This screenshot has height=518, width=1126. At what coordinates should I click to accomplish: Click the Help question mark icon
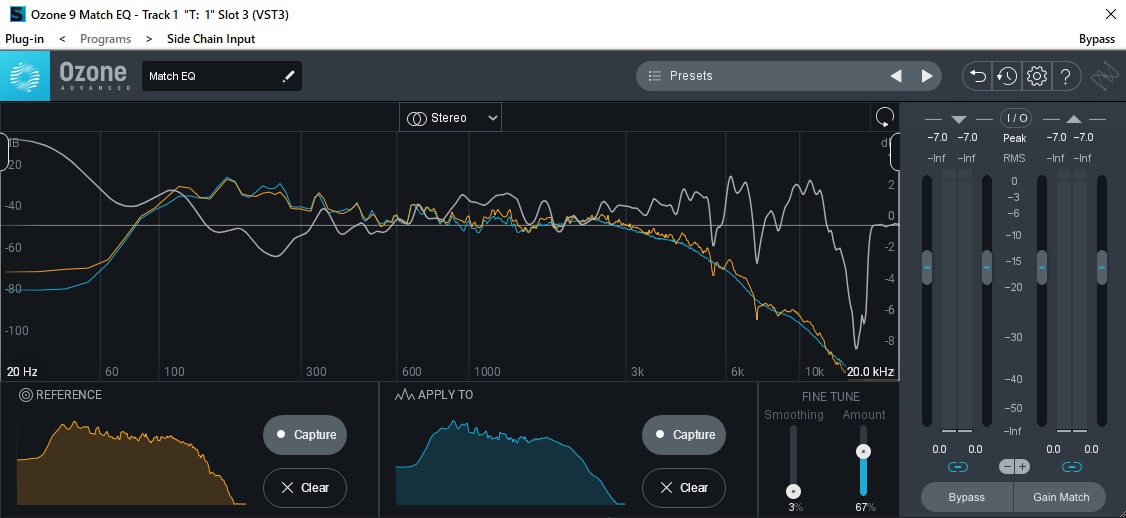tap(1066, 76)
